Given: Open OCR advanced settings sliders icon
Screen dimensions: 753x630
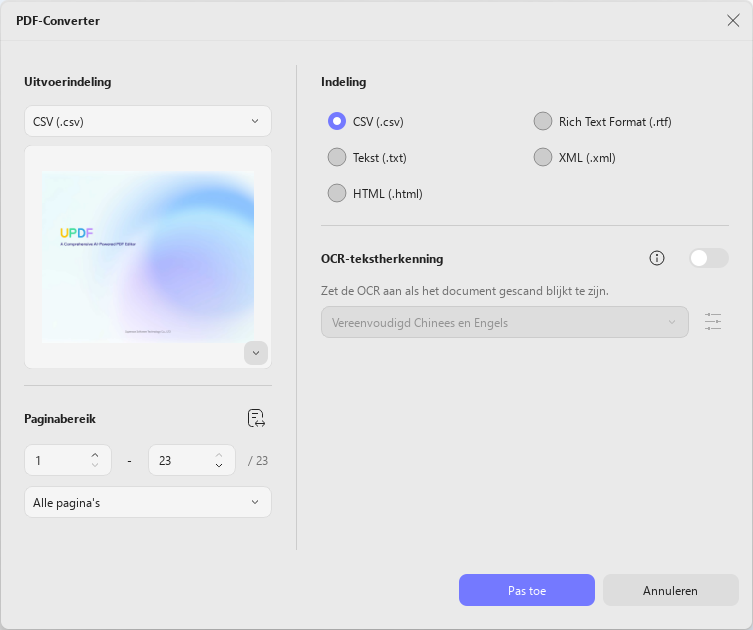Looking at the screenshot, I should click(x=713, y=322).
